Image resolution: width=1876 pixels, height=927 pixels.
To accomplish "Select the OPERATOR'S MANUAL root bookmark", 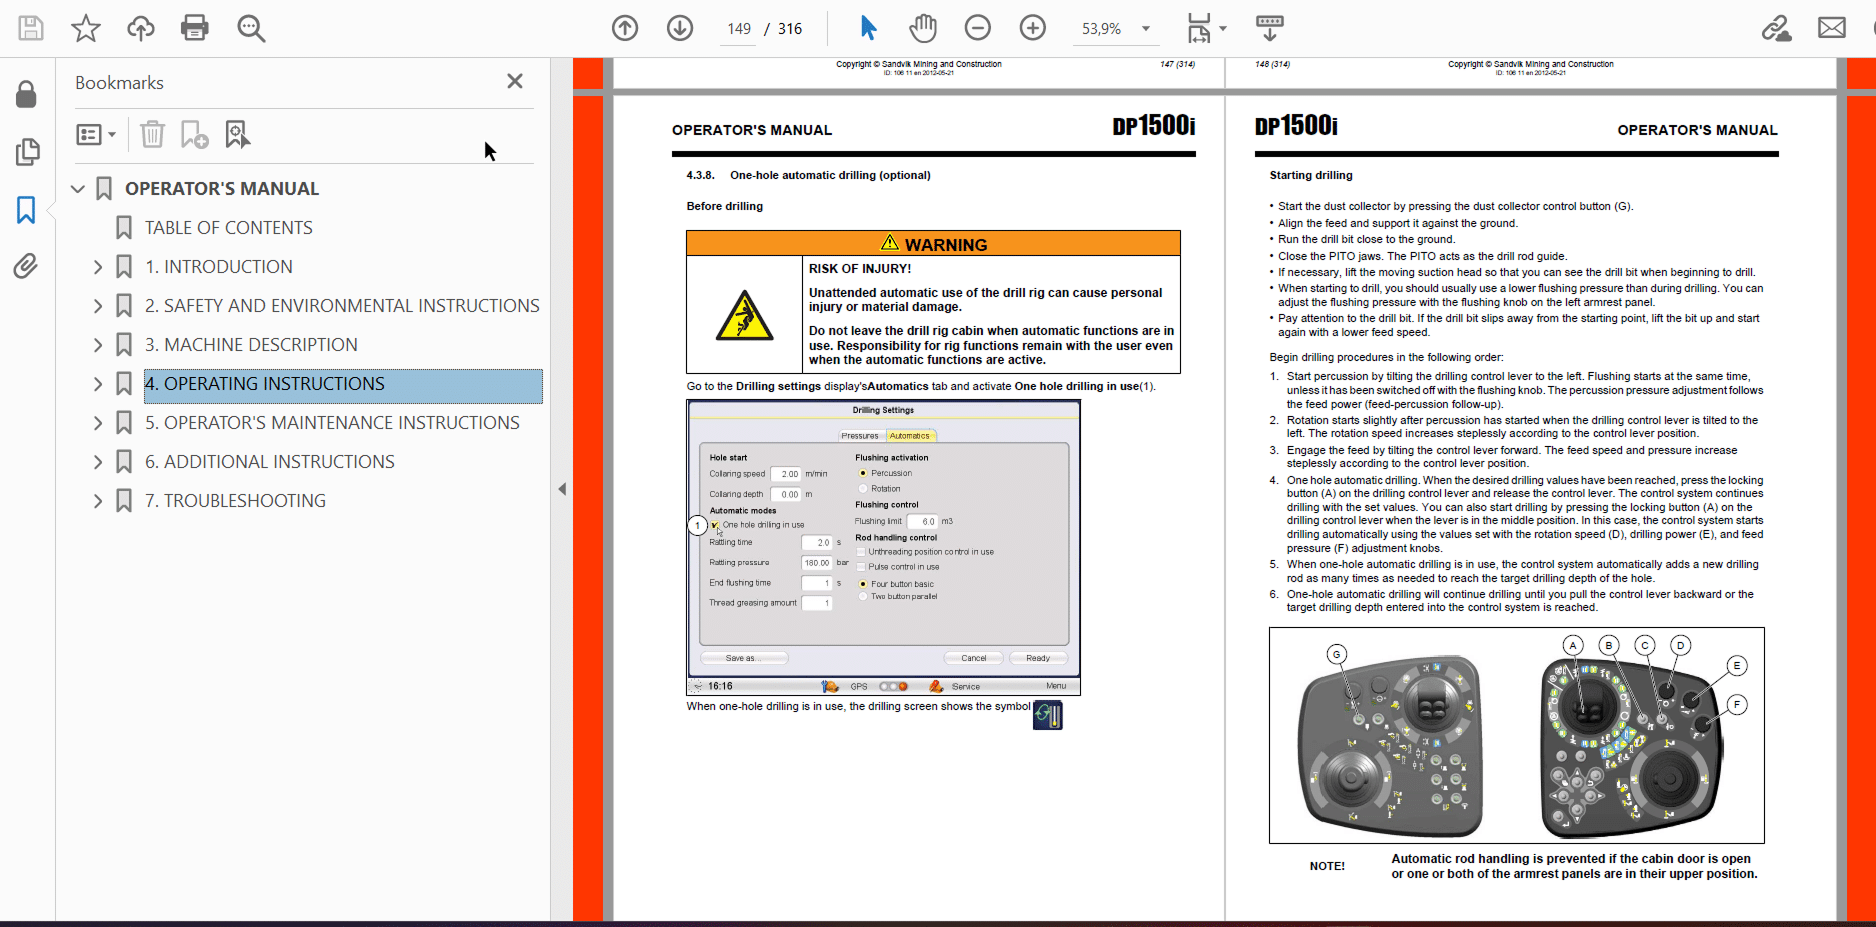I will click(222, 189).
